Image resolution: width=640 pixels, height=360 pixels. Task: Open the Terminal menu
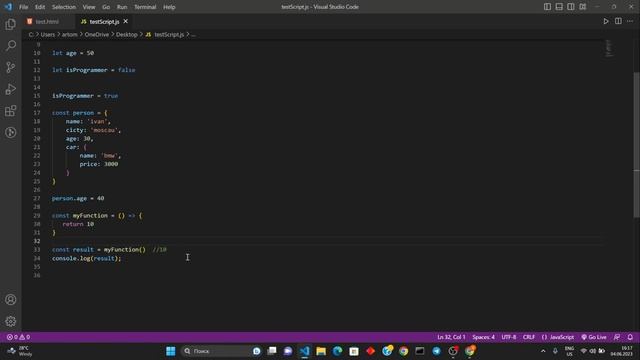[145, 7]
